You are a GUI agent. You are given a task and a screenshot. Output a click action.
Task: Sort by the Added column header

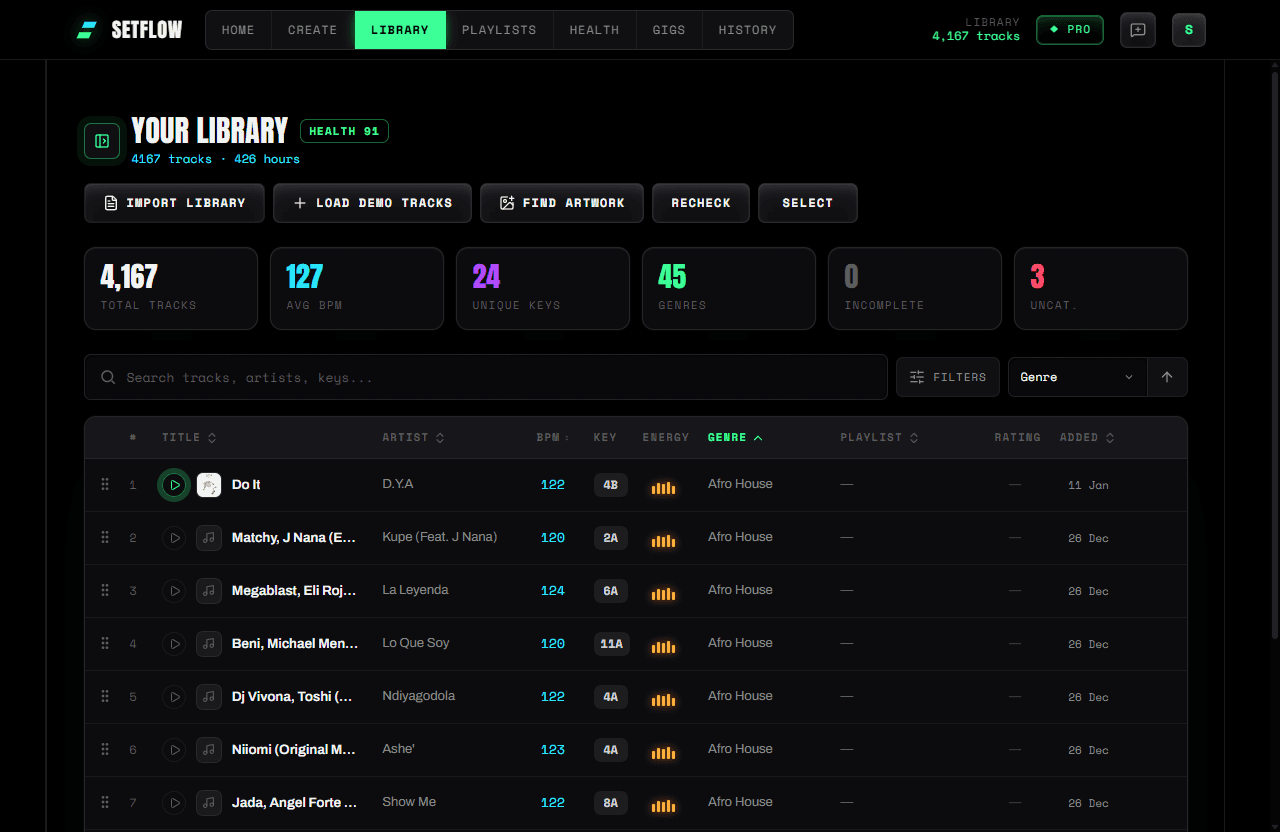click(x=1087, y=438)
